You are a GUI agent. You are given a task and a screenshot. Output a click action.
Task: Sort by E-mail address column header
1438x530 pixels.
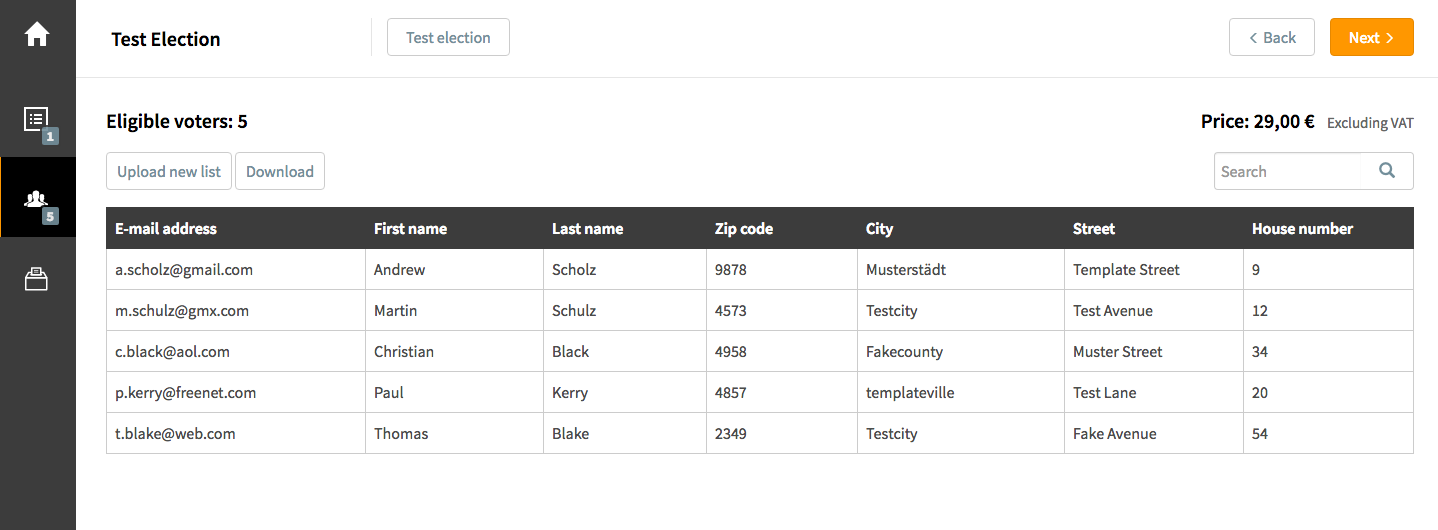click(166, 229)
